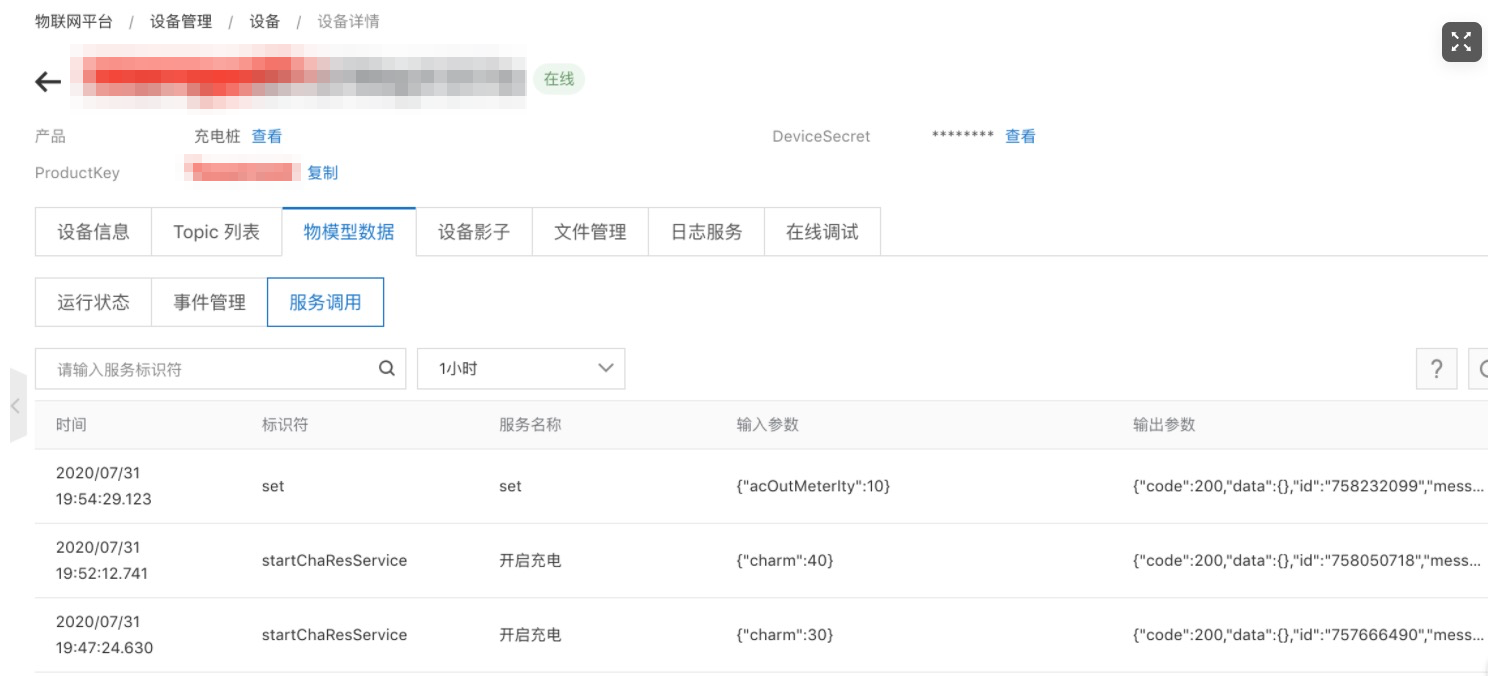Click output parameter with id 757666490

tap(1308, 634)
